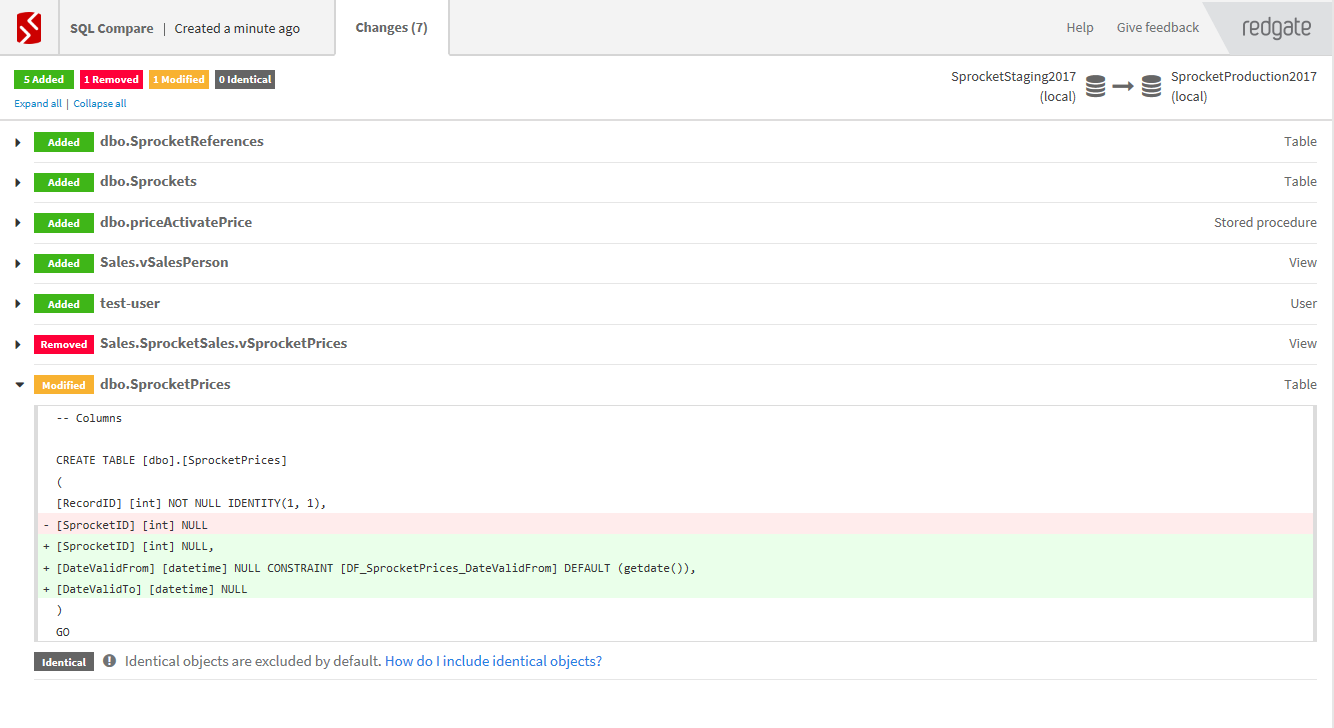This screenshot has height=728, width=1334.
Task: Click the redgate logo in header
Action: 1276,28
